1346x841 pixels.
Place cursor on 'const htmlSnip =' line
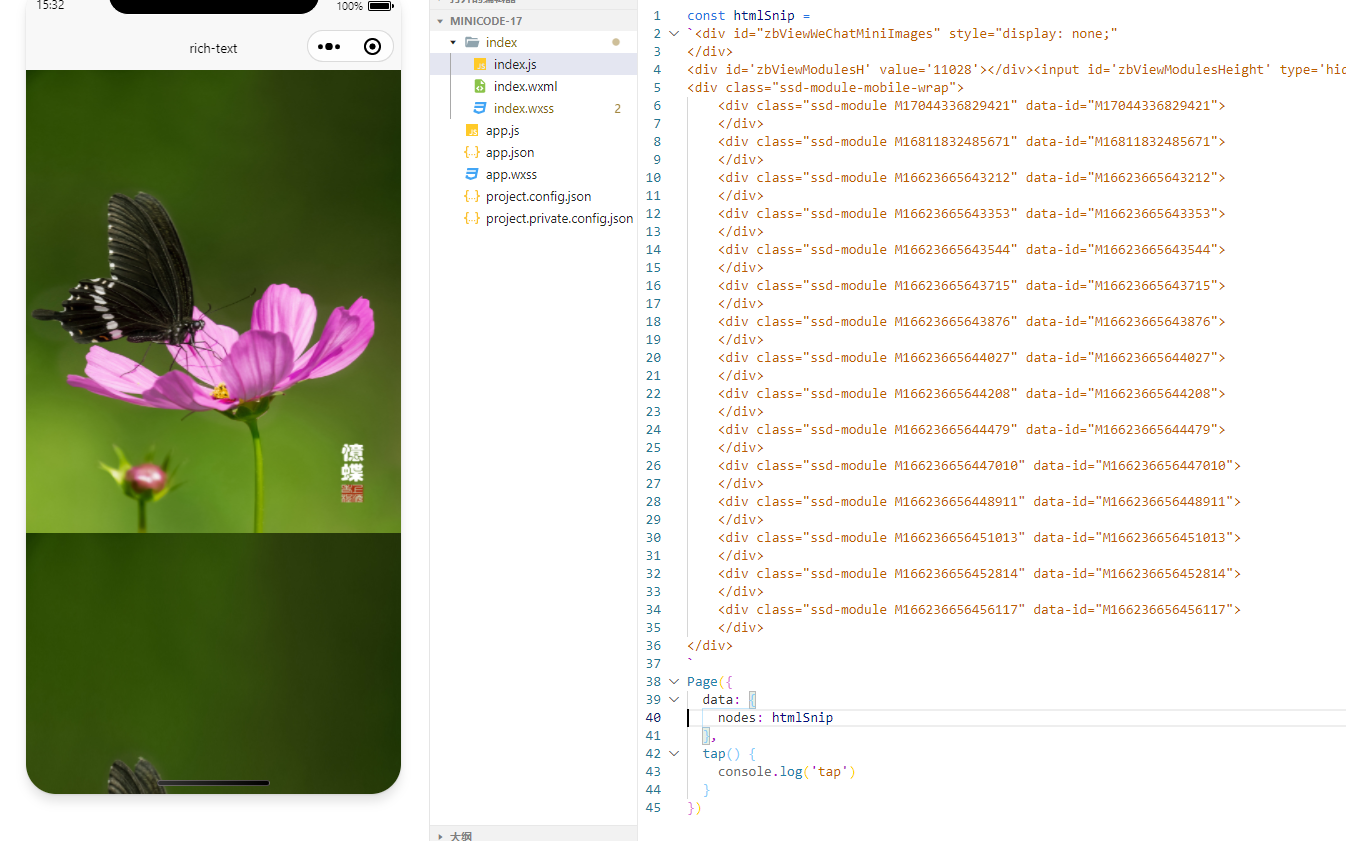749,16
